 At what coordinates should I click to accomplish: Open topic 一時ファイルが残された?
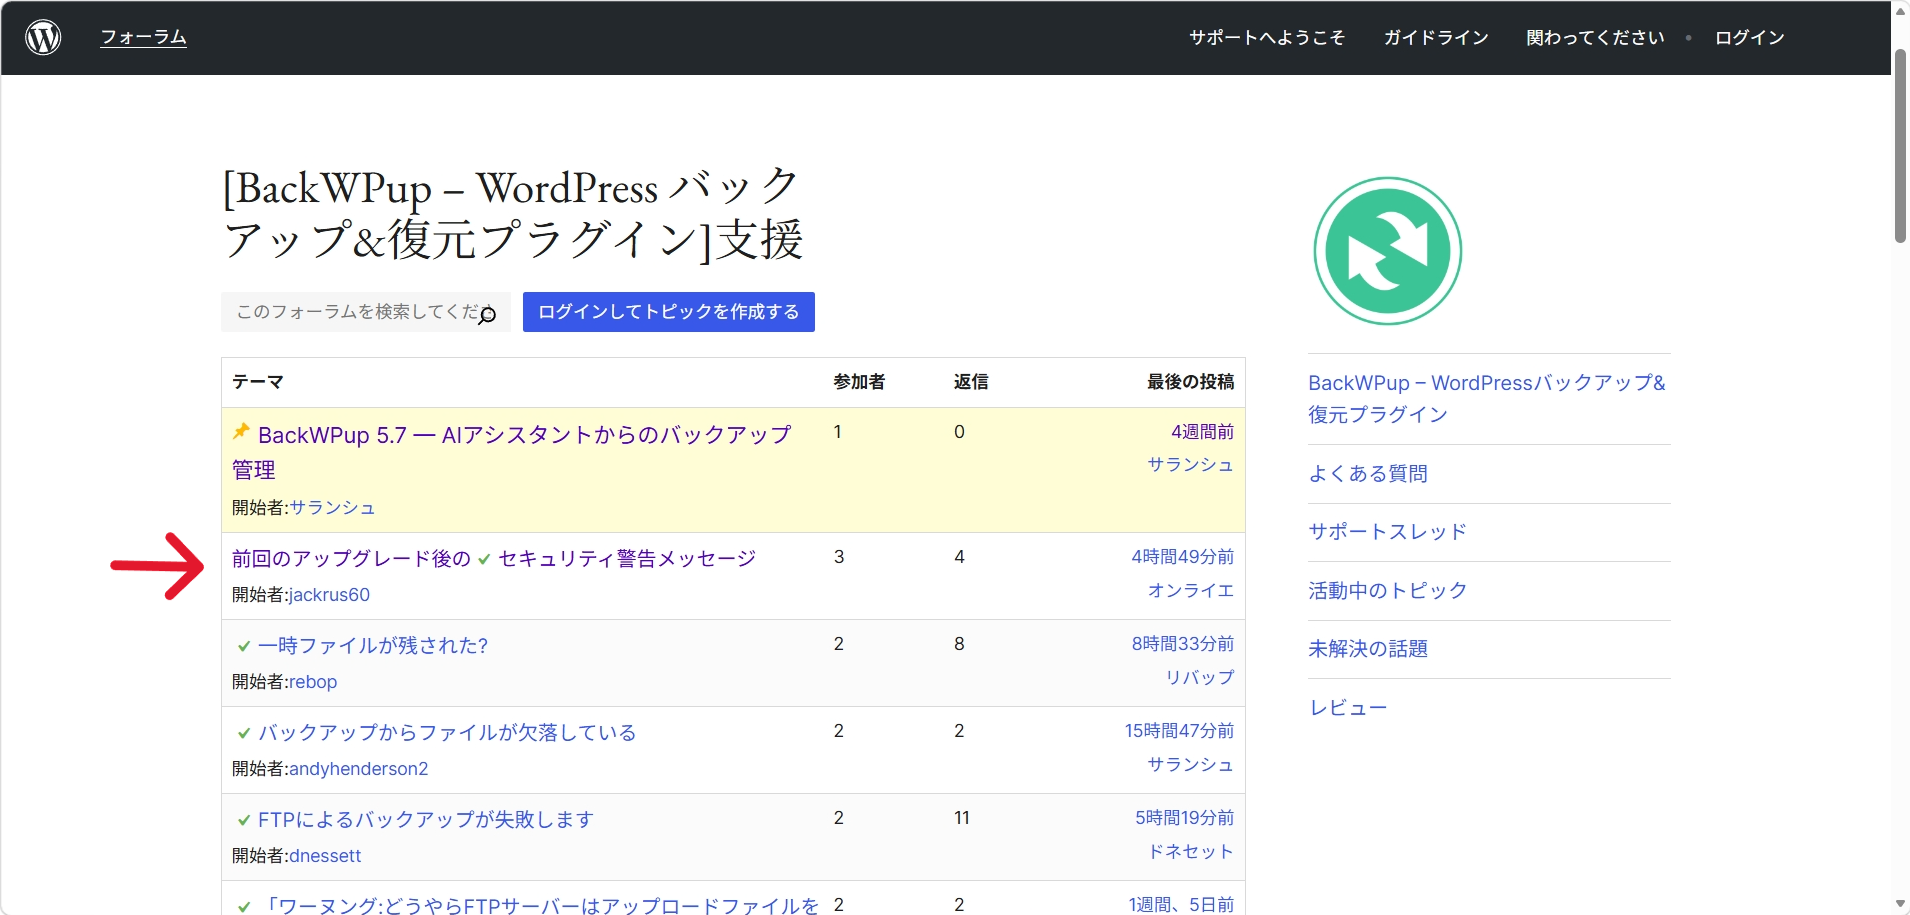coord(373,645)
